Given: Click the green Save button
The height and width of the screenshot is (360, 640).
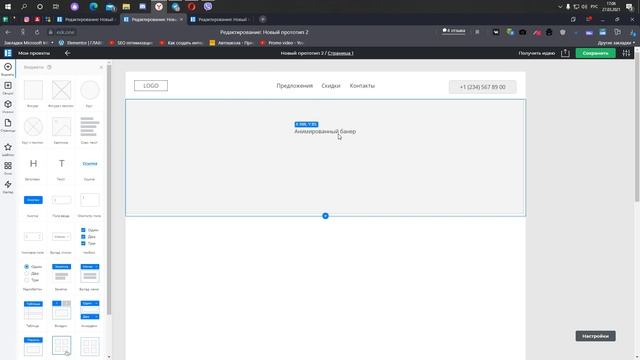Looking at the screenshot, I should coord(596,53).
